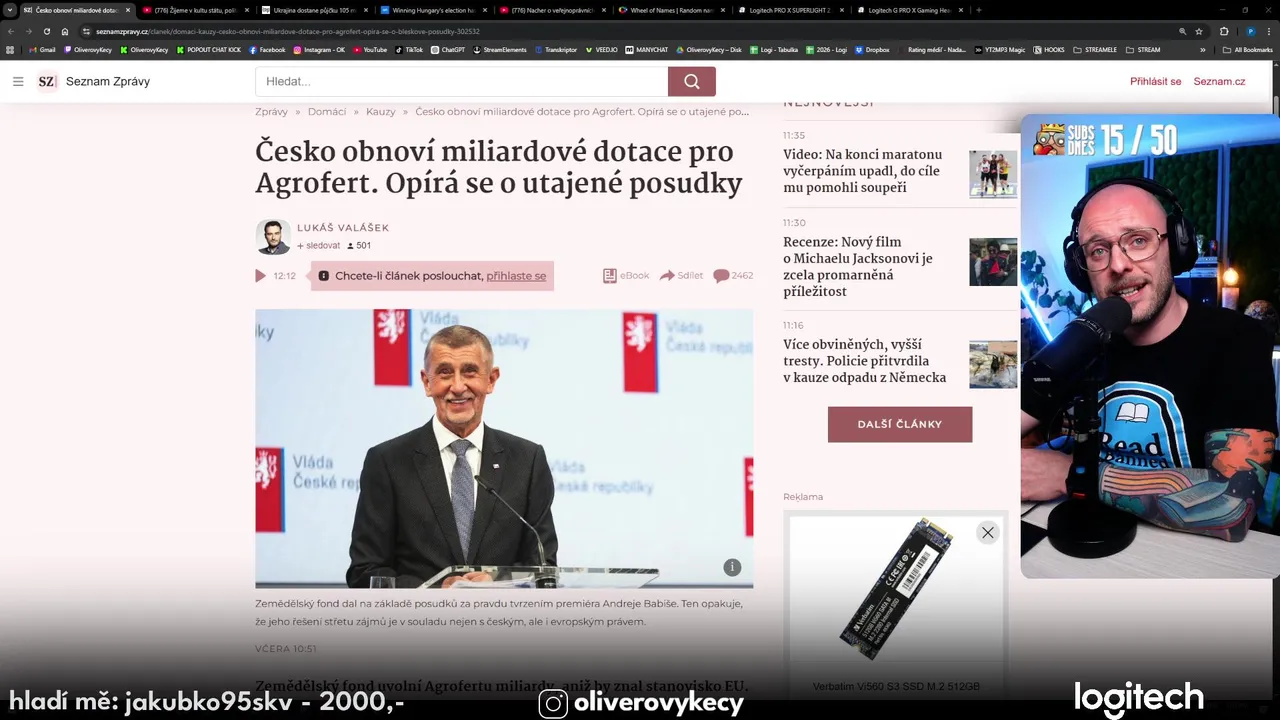Open Více obviněných, vyšší tresty article
Screen dimensions: 1280x720
point(864,361)
